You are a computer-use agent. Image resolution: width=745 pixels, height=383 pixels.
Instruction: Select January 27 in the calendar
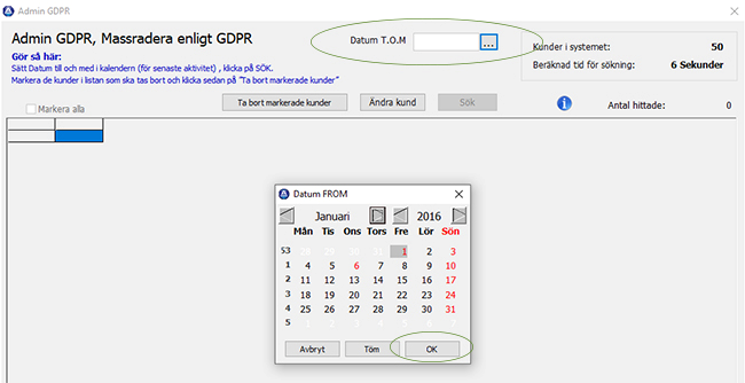pos(354,309)
